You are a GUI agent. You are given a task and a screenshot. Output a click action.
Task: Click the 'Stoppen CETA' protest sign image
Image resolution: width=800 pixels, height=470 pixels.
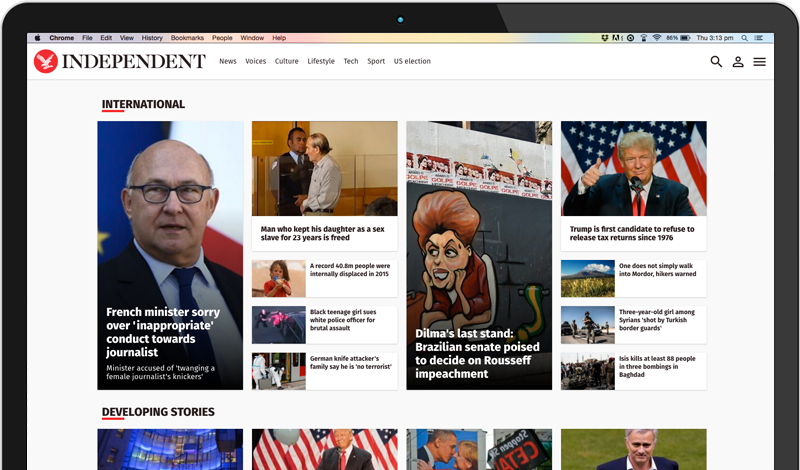click(x=479, y=449)
